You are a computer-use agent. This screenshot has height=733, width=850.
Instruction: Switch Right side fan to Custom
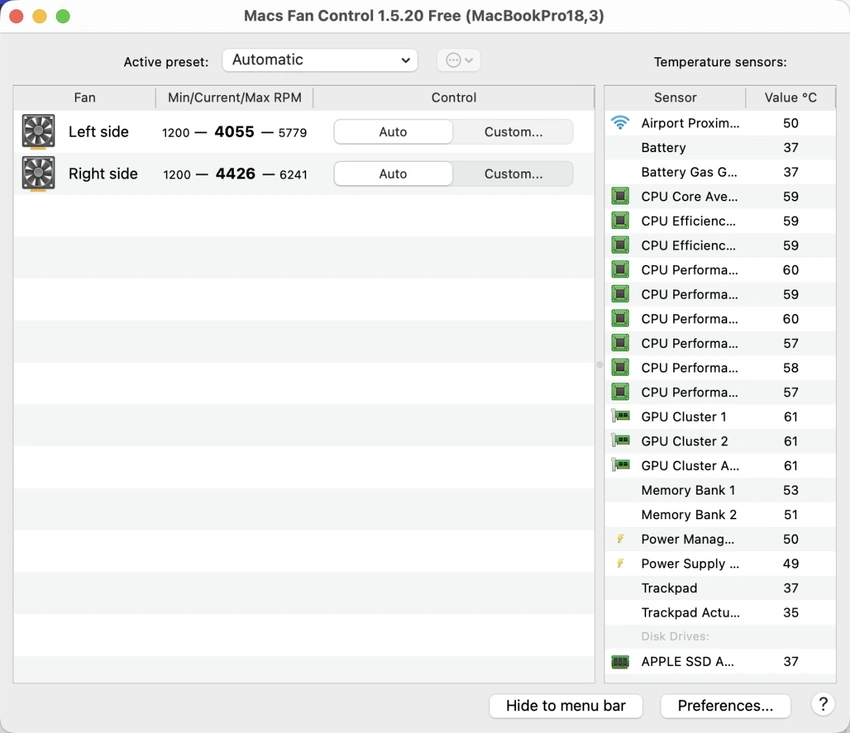click(513, 174)
